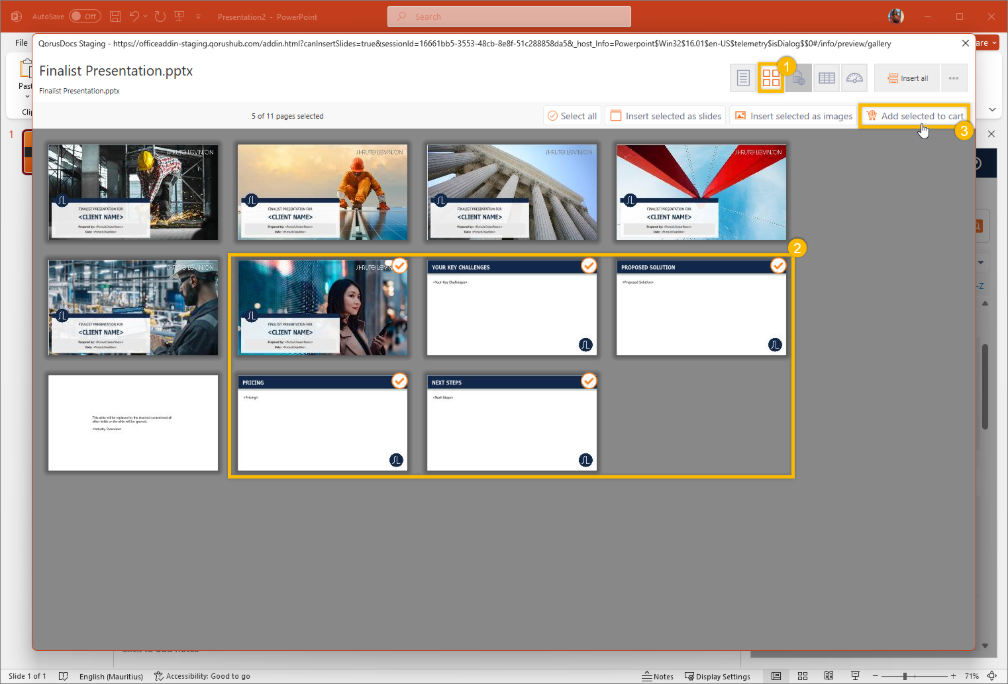The height and width of the screenshot is (684, 1008).
Task: Open Slide Sorter view in status bar
Action: point(802,676)
